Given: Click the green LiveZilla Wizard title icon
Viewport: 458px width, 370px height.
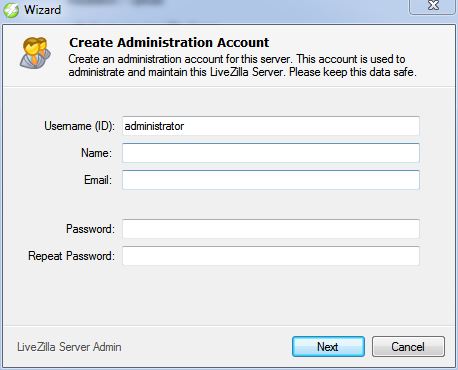Looking at the screenshot, I should (11, 10).
